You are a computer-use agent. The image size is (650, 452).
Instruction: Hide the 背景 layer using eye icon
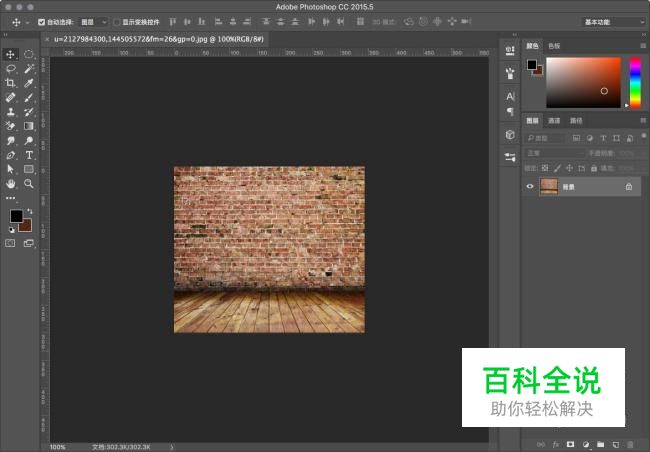click(530, 187)
